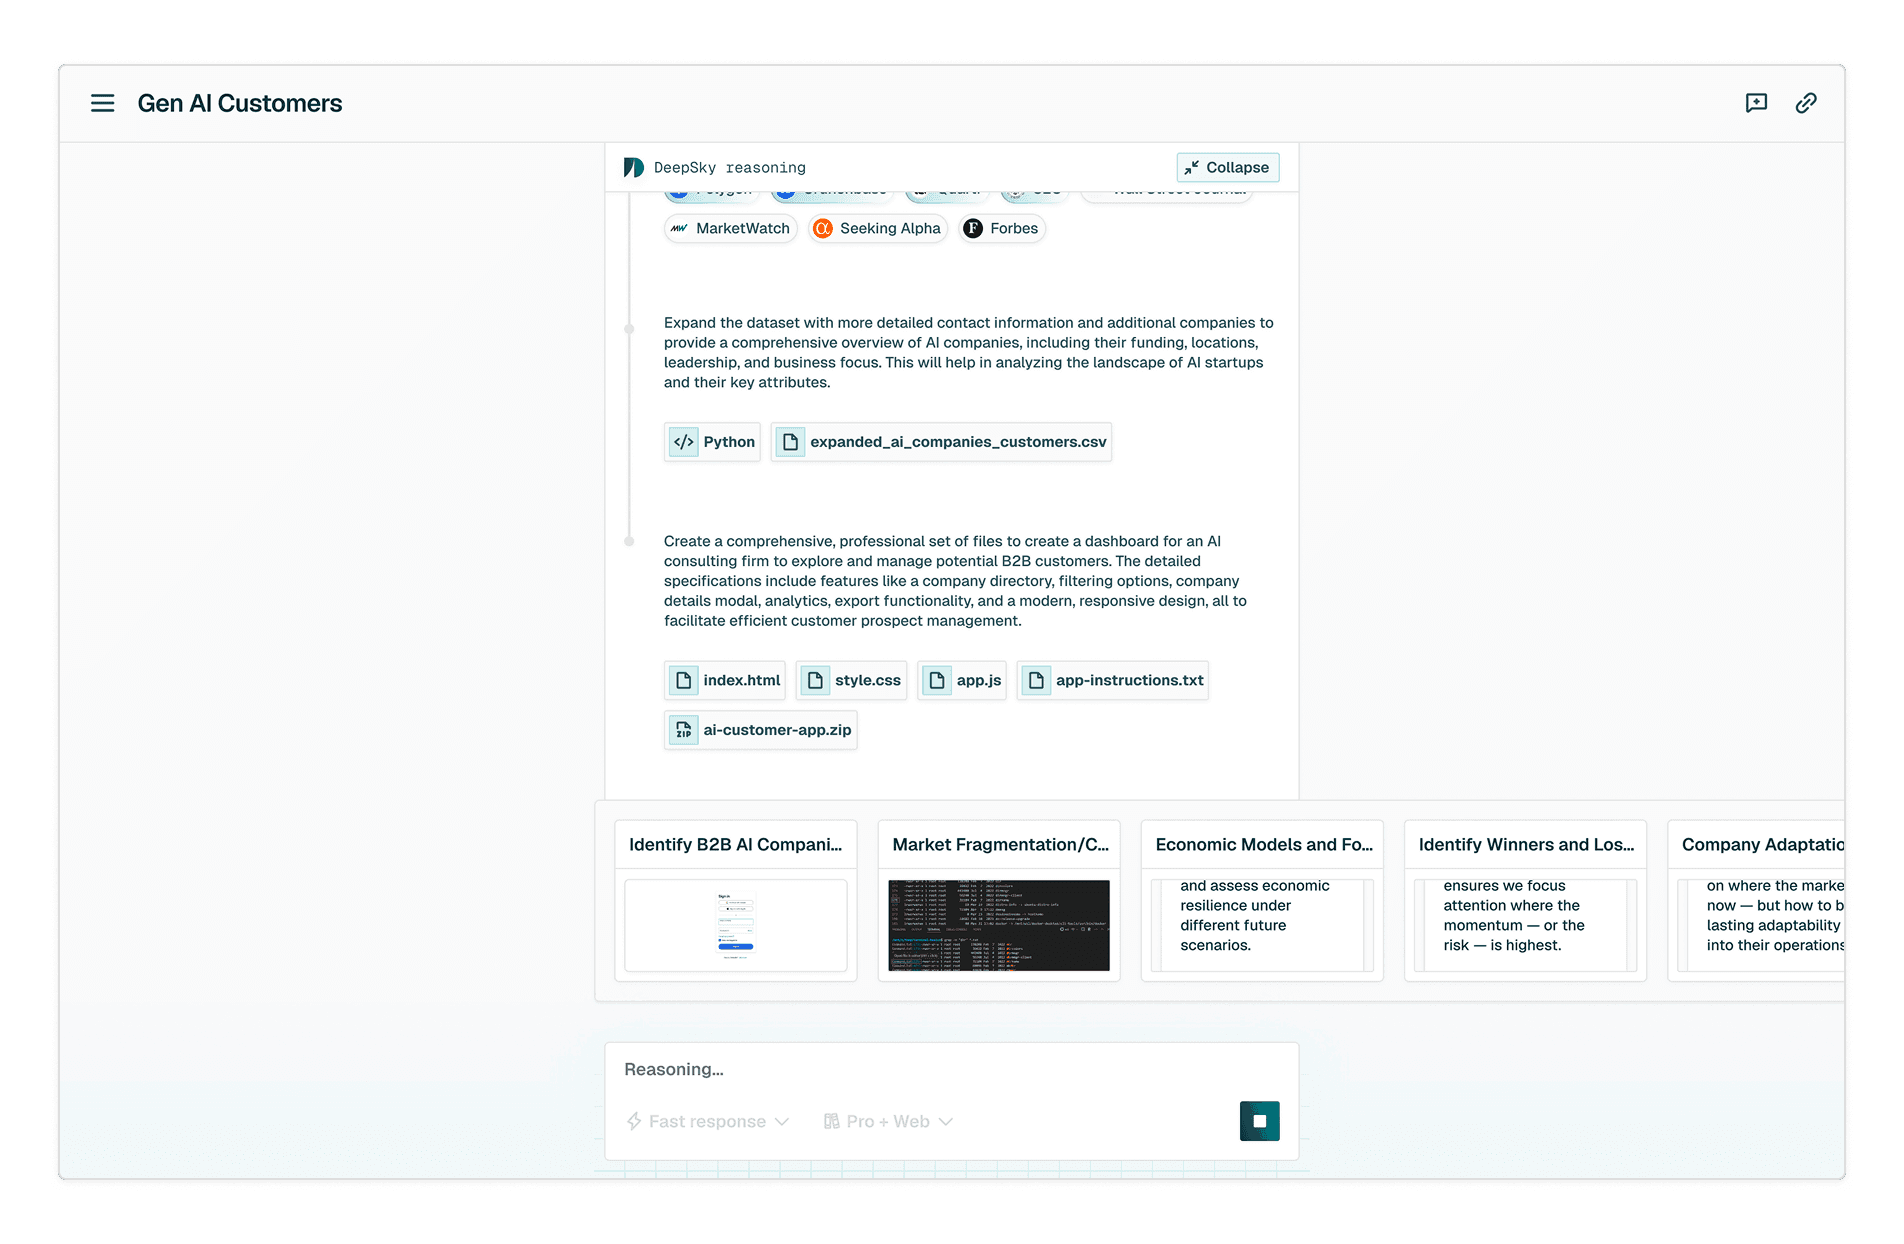
Task: Open the feedback chat icon
Action: 1756,103
